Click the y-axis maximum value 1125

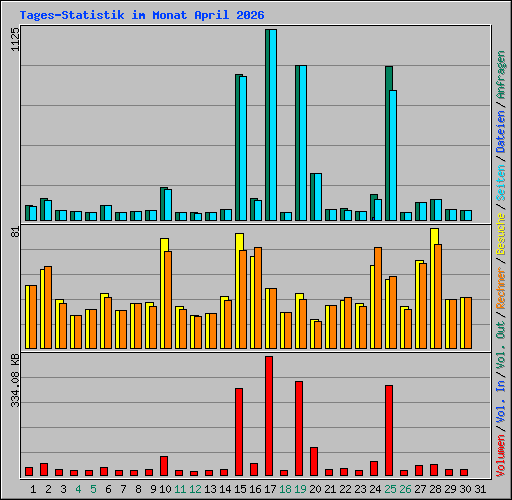click(15, 40)
